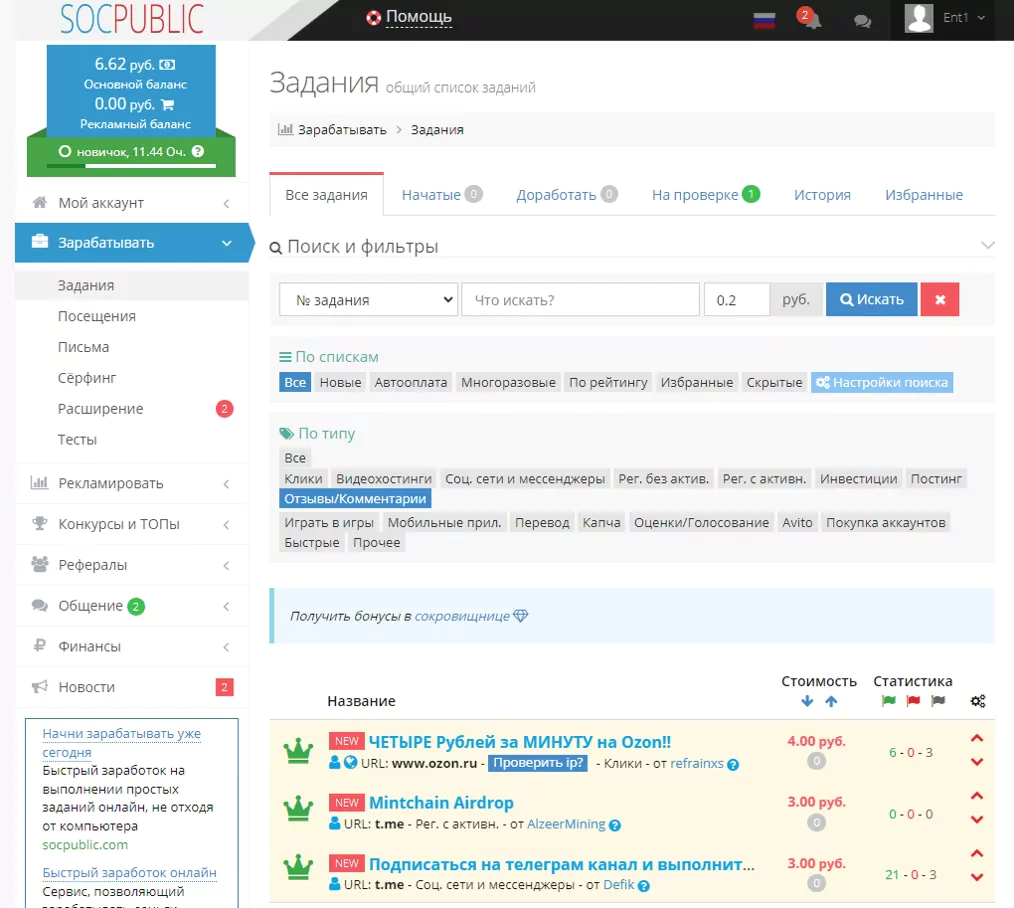Collapse the Поиск и фильтры panel chevron
The image size is (1014, 908).
pos(987,245)
